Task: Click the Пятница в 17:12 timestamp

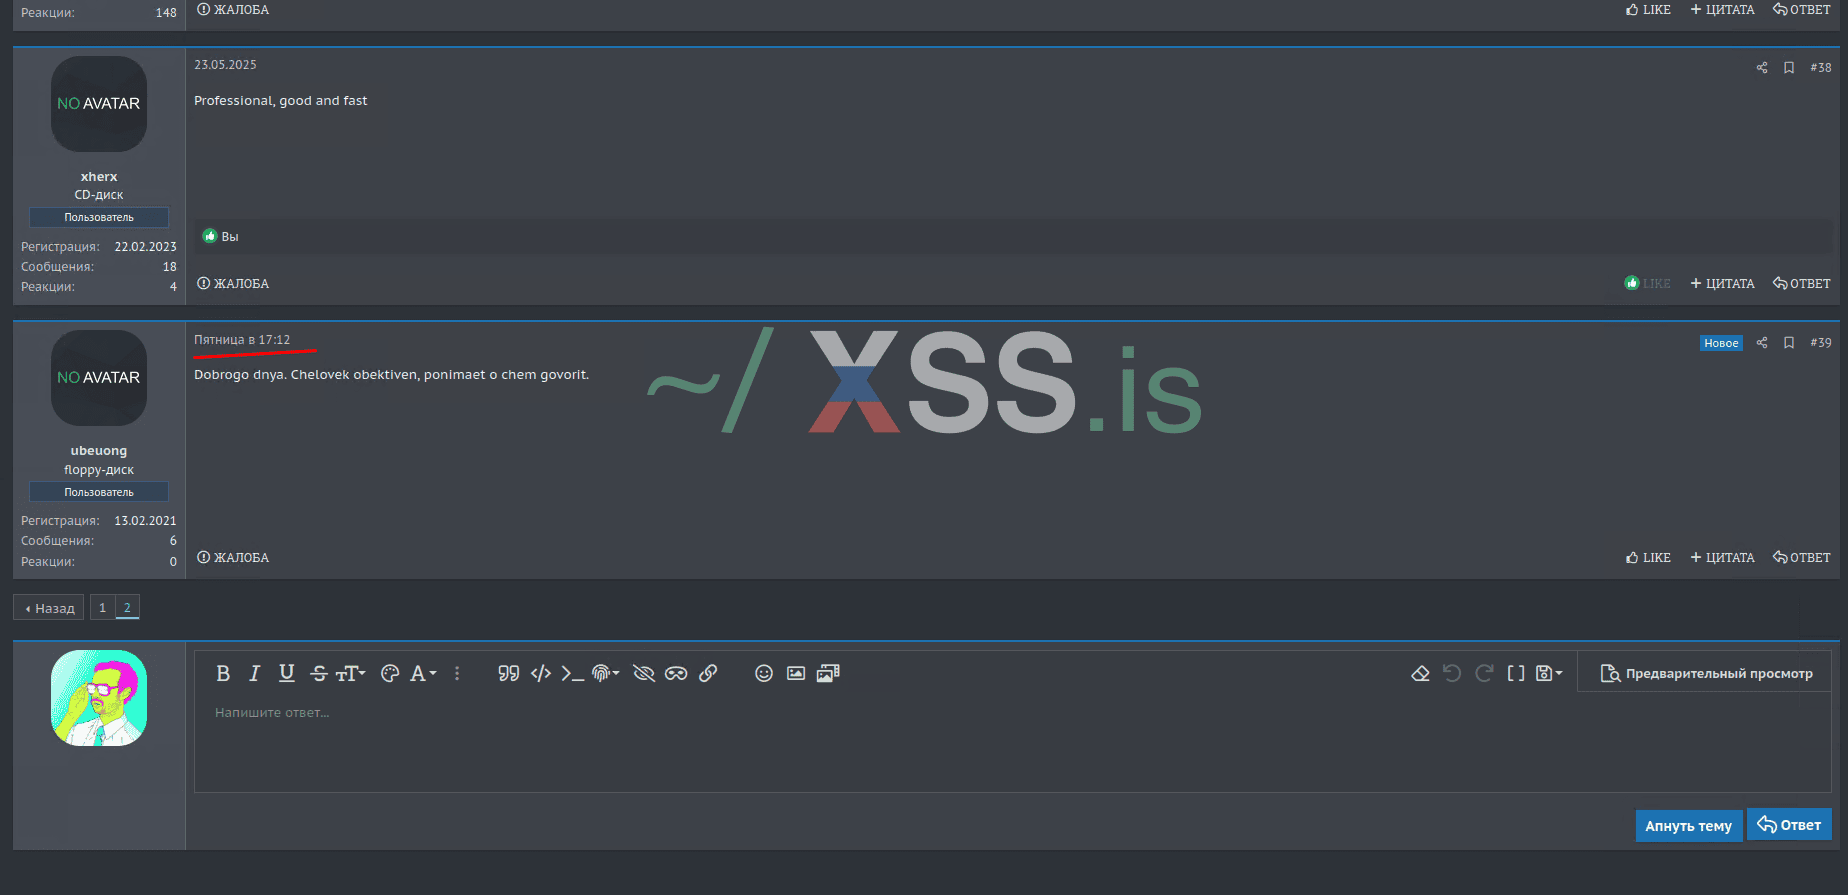Action: coord(242,340)
